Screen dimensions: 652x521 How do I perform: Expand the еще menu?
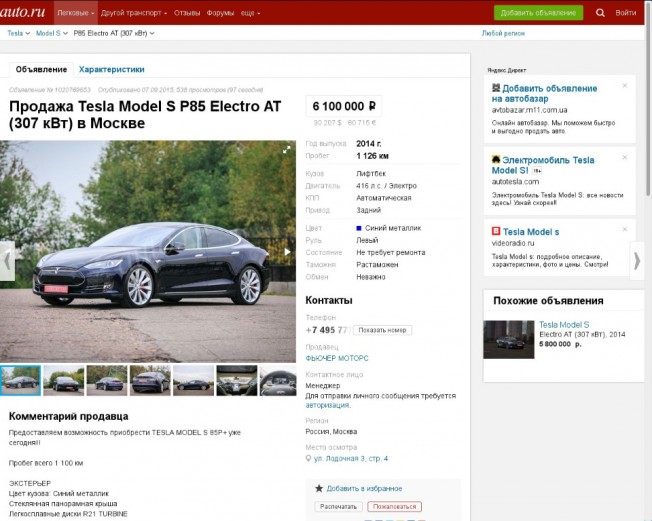click(x=250, y=13)
